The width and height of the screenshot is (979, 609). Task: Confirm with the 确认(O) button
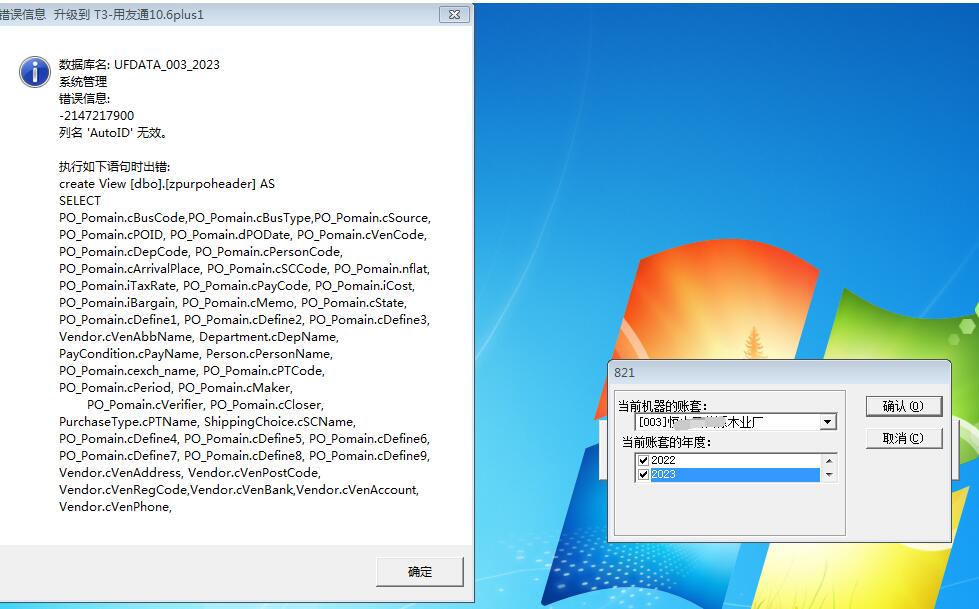(903, 406)
